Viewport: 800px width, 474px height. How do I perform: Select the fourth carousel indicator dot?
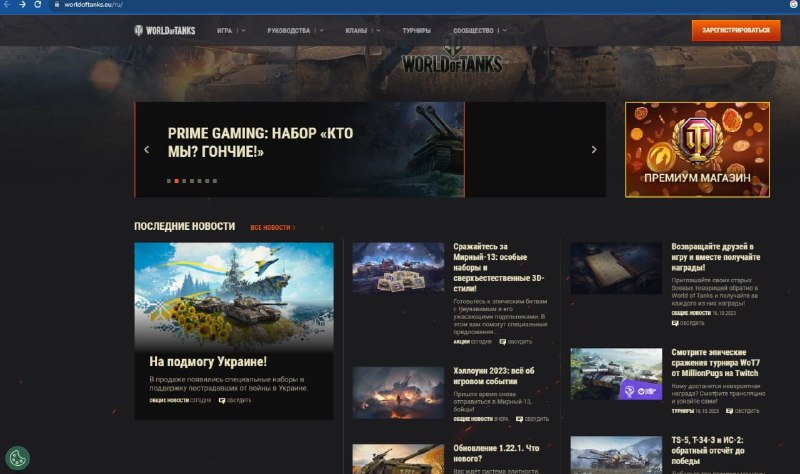click(192, 181)
